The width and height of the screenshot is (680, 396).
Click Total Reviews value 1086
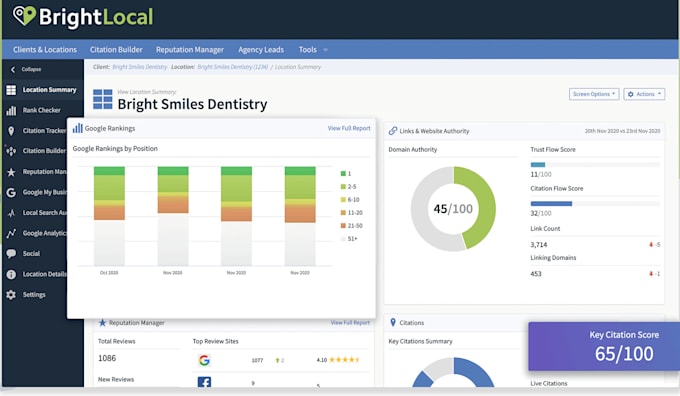point(107,358)
